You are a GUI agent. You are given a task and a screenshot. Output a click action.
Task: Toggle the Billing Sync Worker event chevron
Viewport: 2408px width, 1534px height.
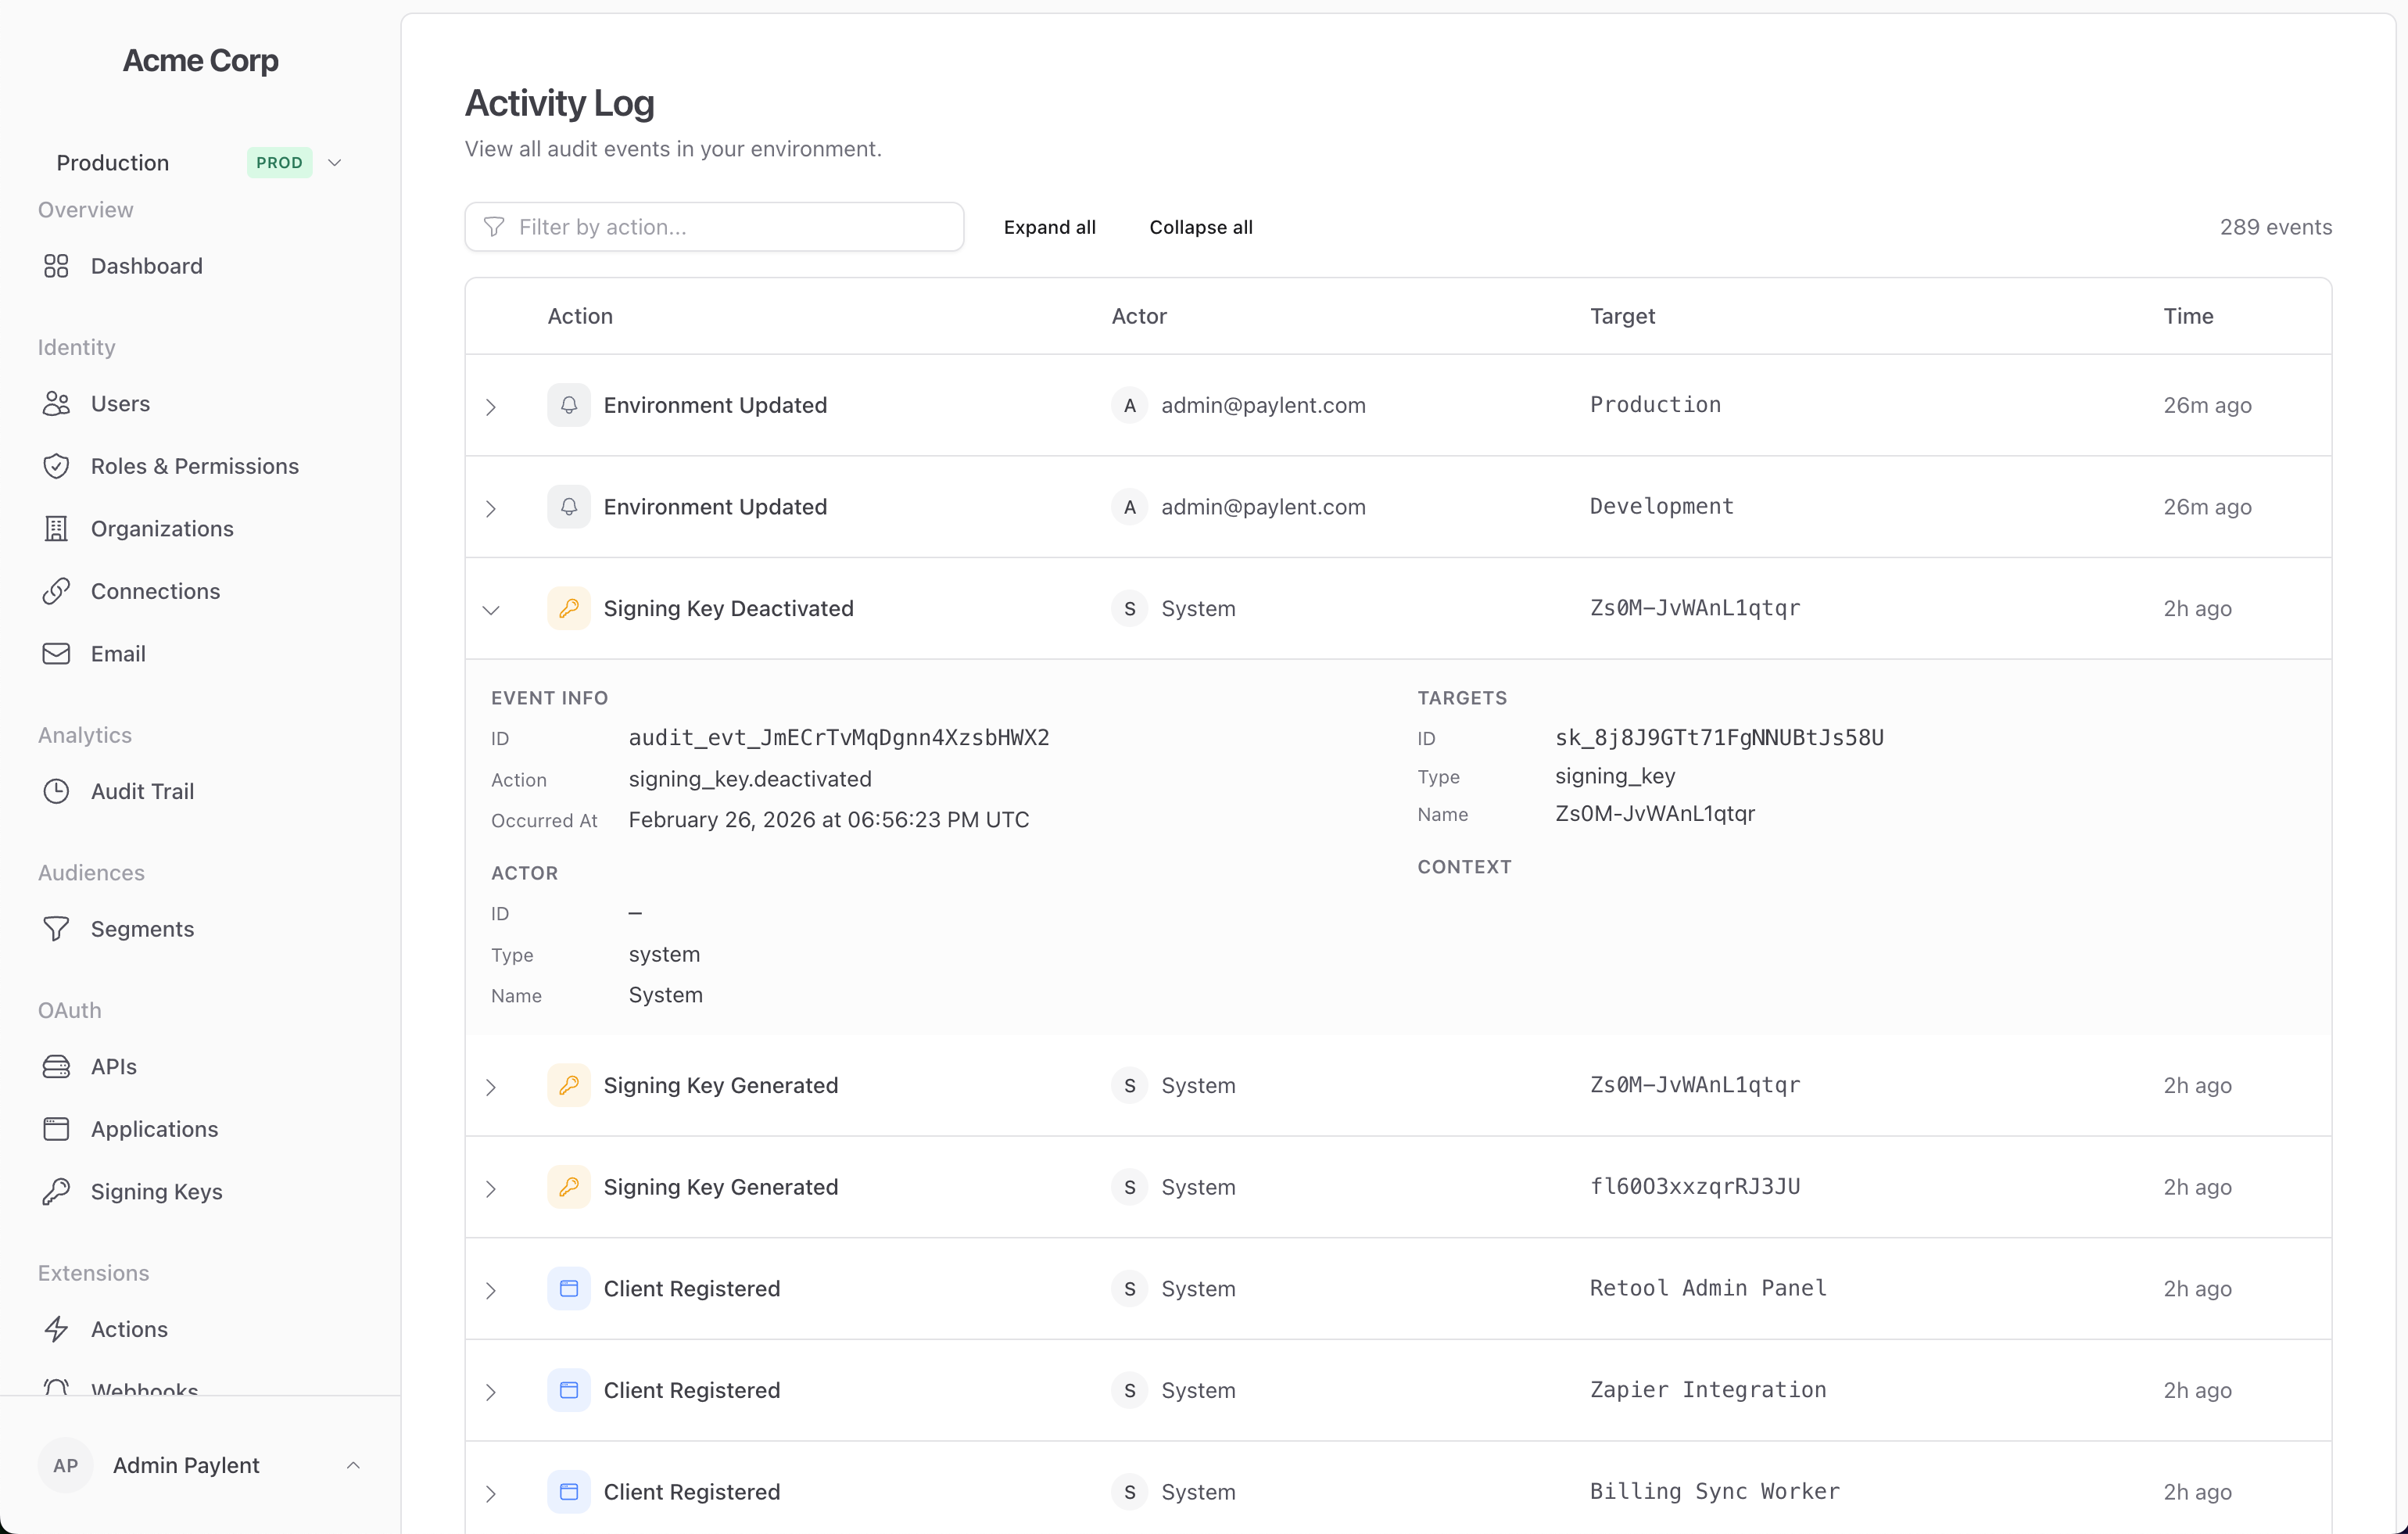491,1493
